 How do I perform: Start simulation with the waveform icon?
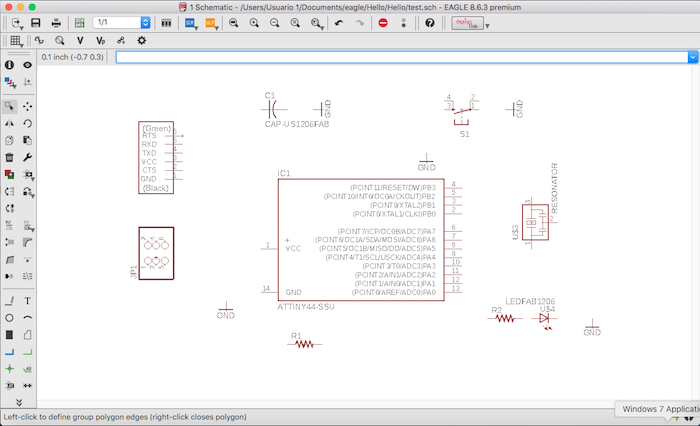coord(39,41)
